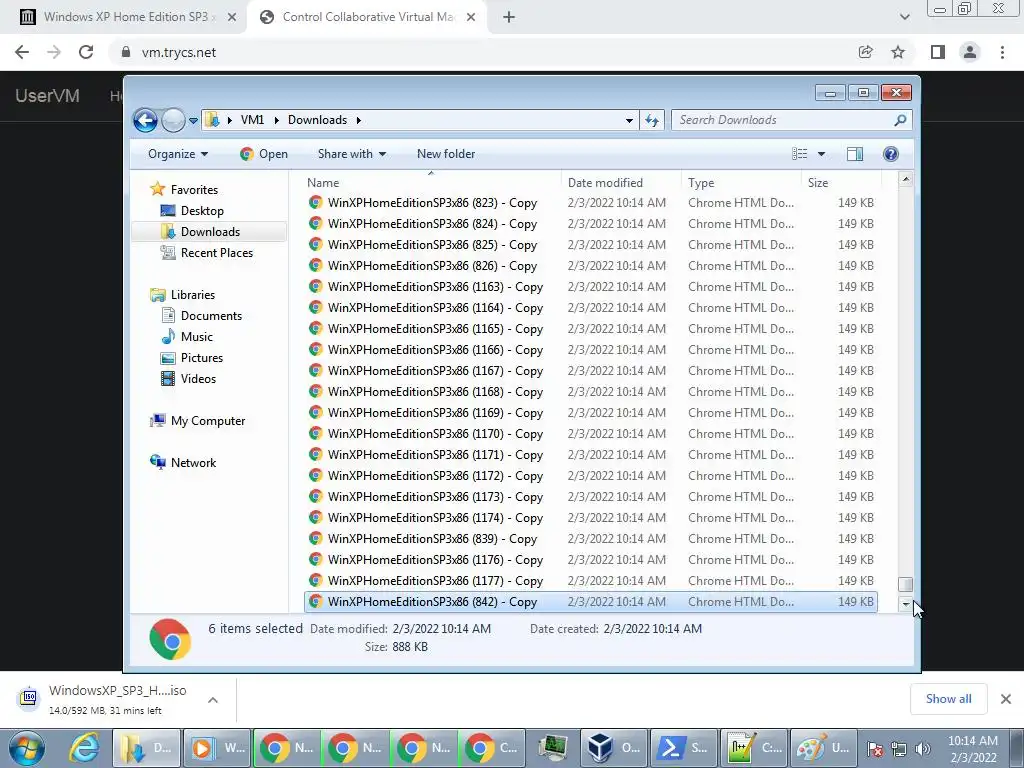Screen dimensions: 1024x768
Task: Go back in browser history
Action: pos(22,52)
